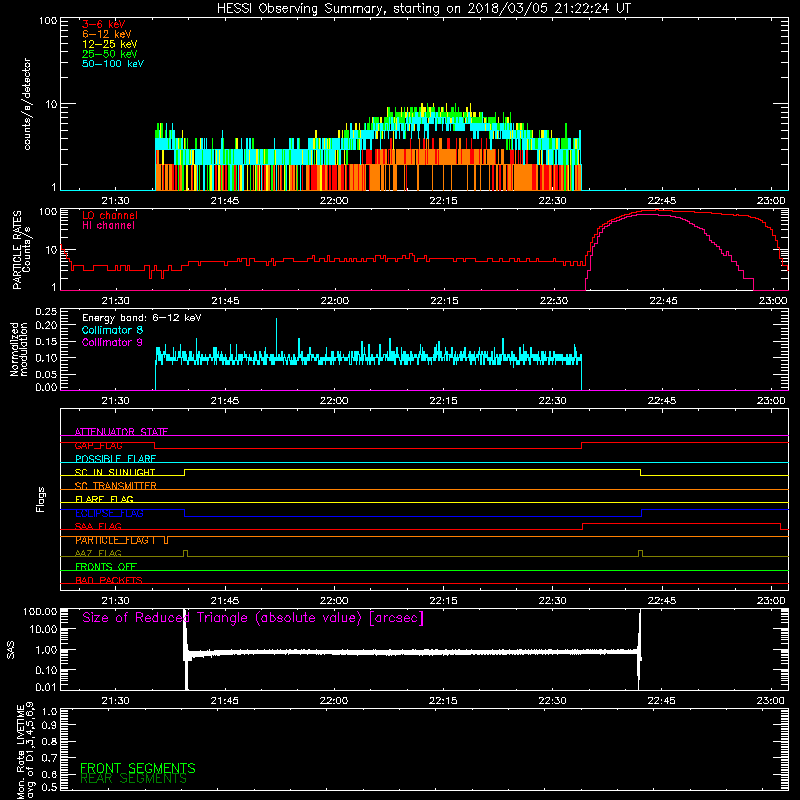The width and height of the screenshot is (800, 800).
Task: Click the FRONTS_OFF flag label
Action: point(106,567)
